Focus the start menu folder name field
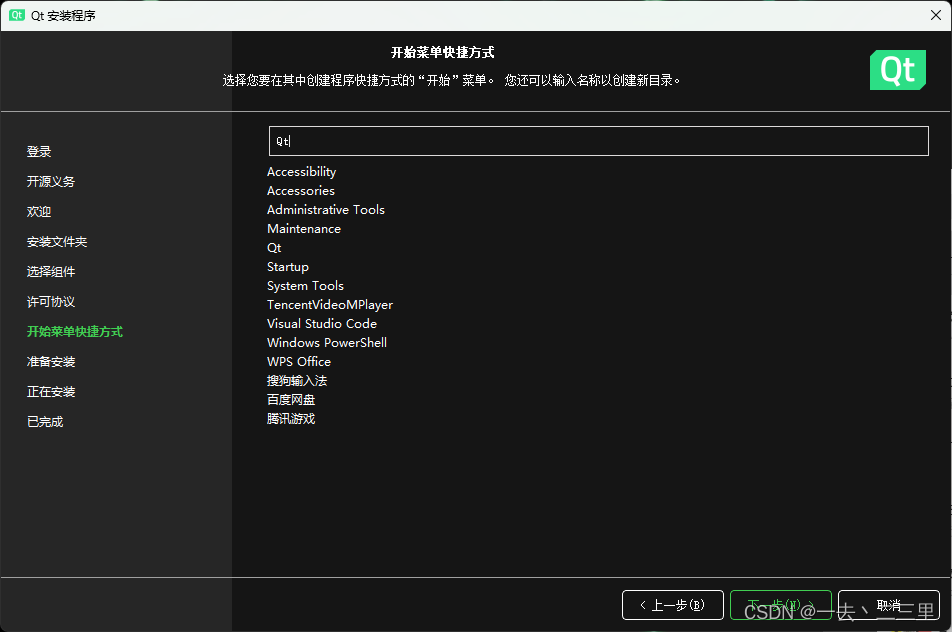The height and width of the screenshot is (632, 952). coord(598,141)
